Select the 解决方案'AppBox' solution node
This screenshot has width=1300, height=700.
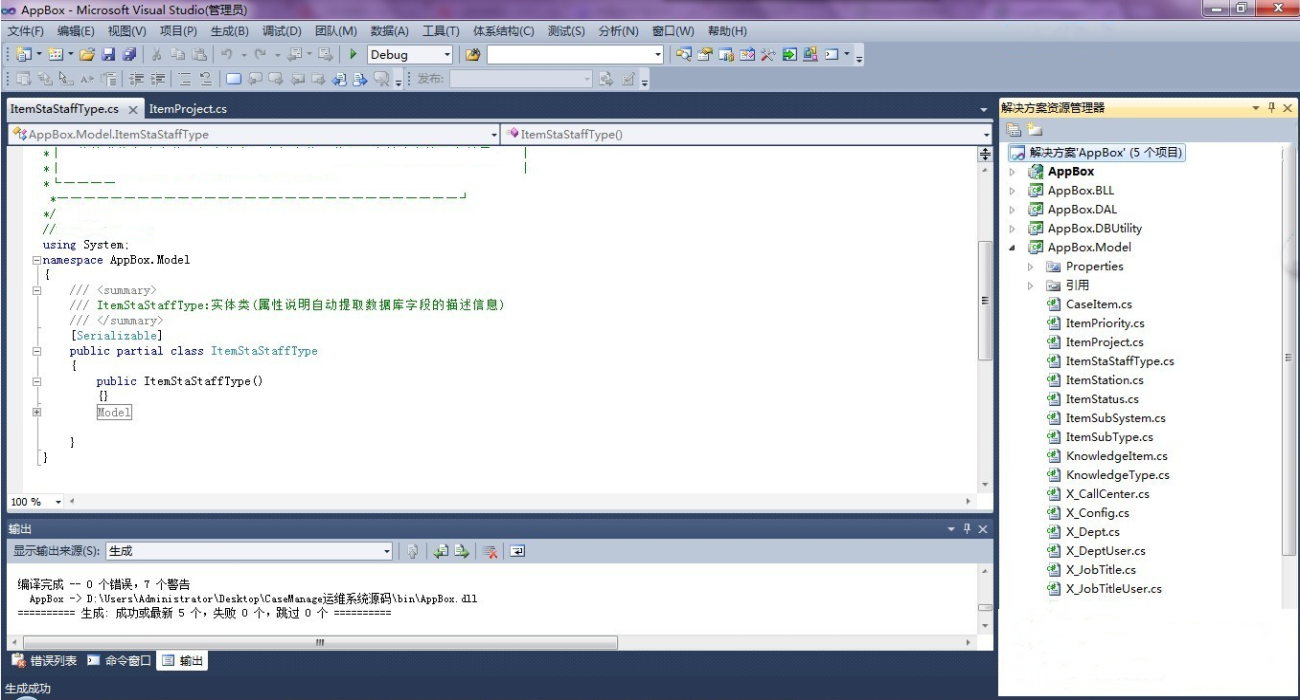[1096, 153]
